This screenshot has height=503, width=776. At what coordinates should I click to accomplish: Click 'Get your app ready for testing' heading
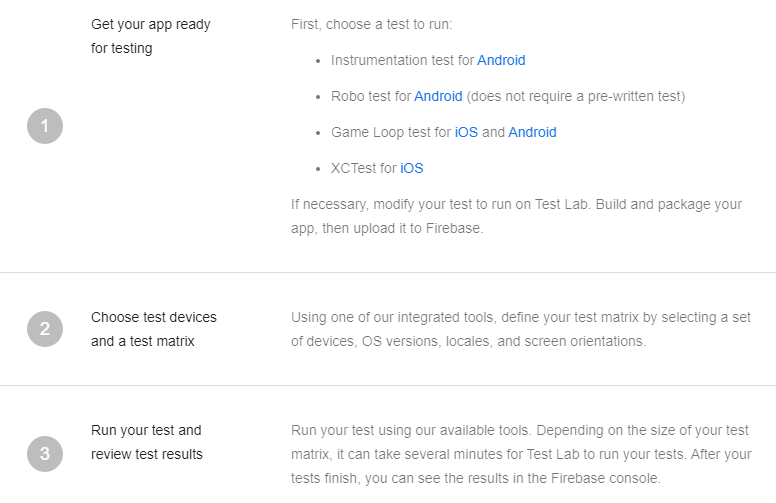(x=150, y=36)
